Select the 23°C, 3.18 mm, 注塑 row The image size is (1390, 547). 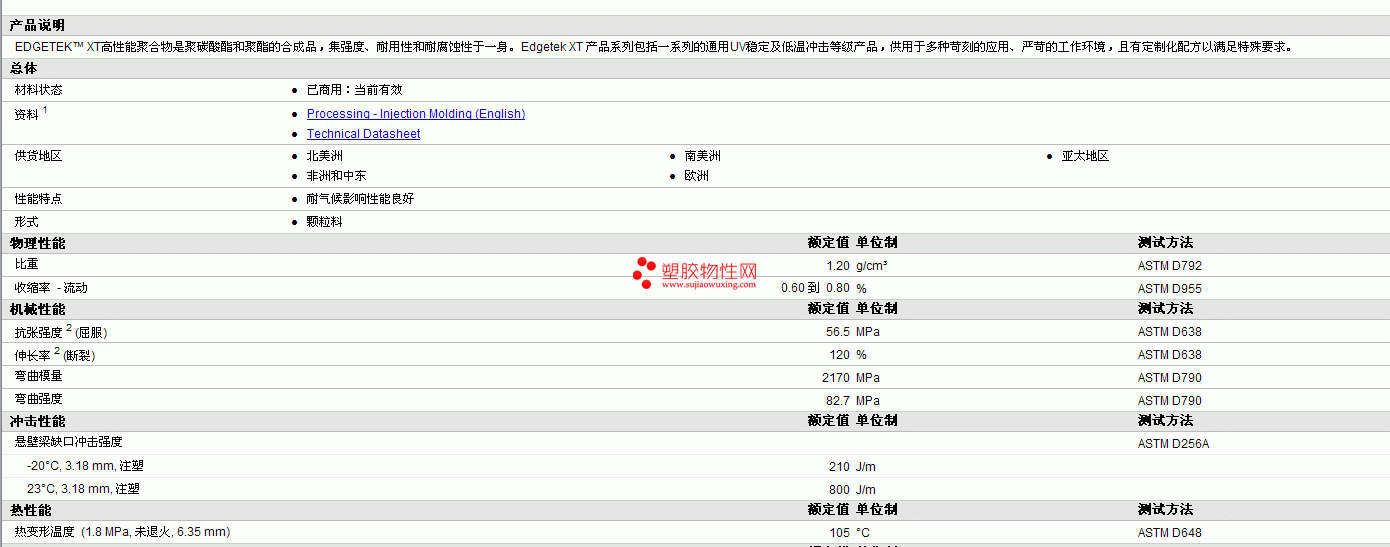tap(84, 489)
